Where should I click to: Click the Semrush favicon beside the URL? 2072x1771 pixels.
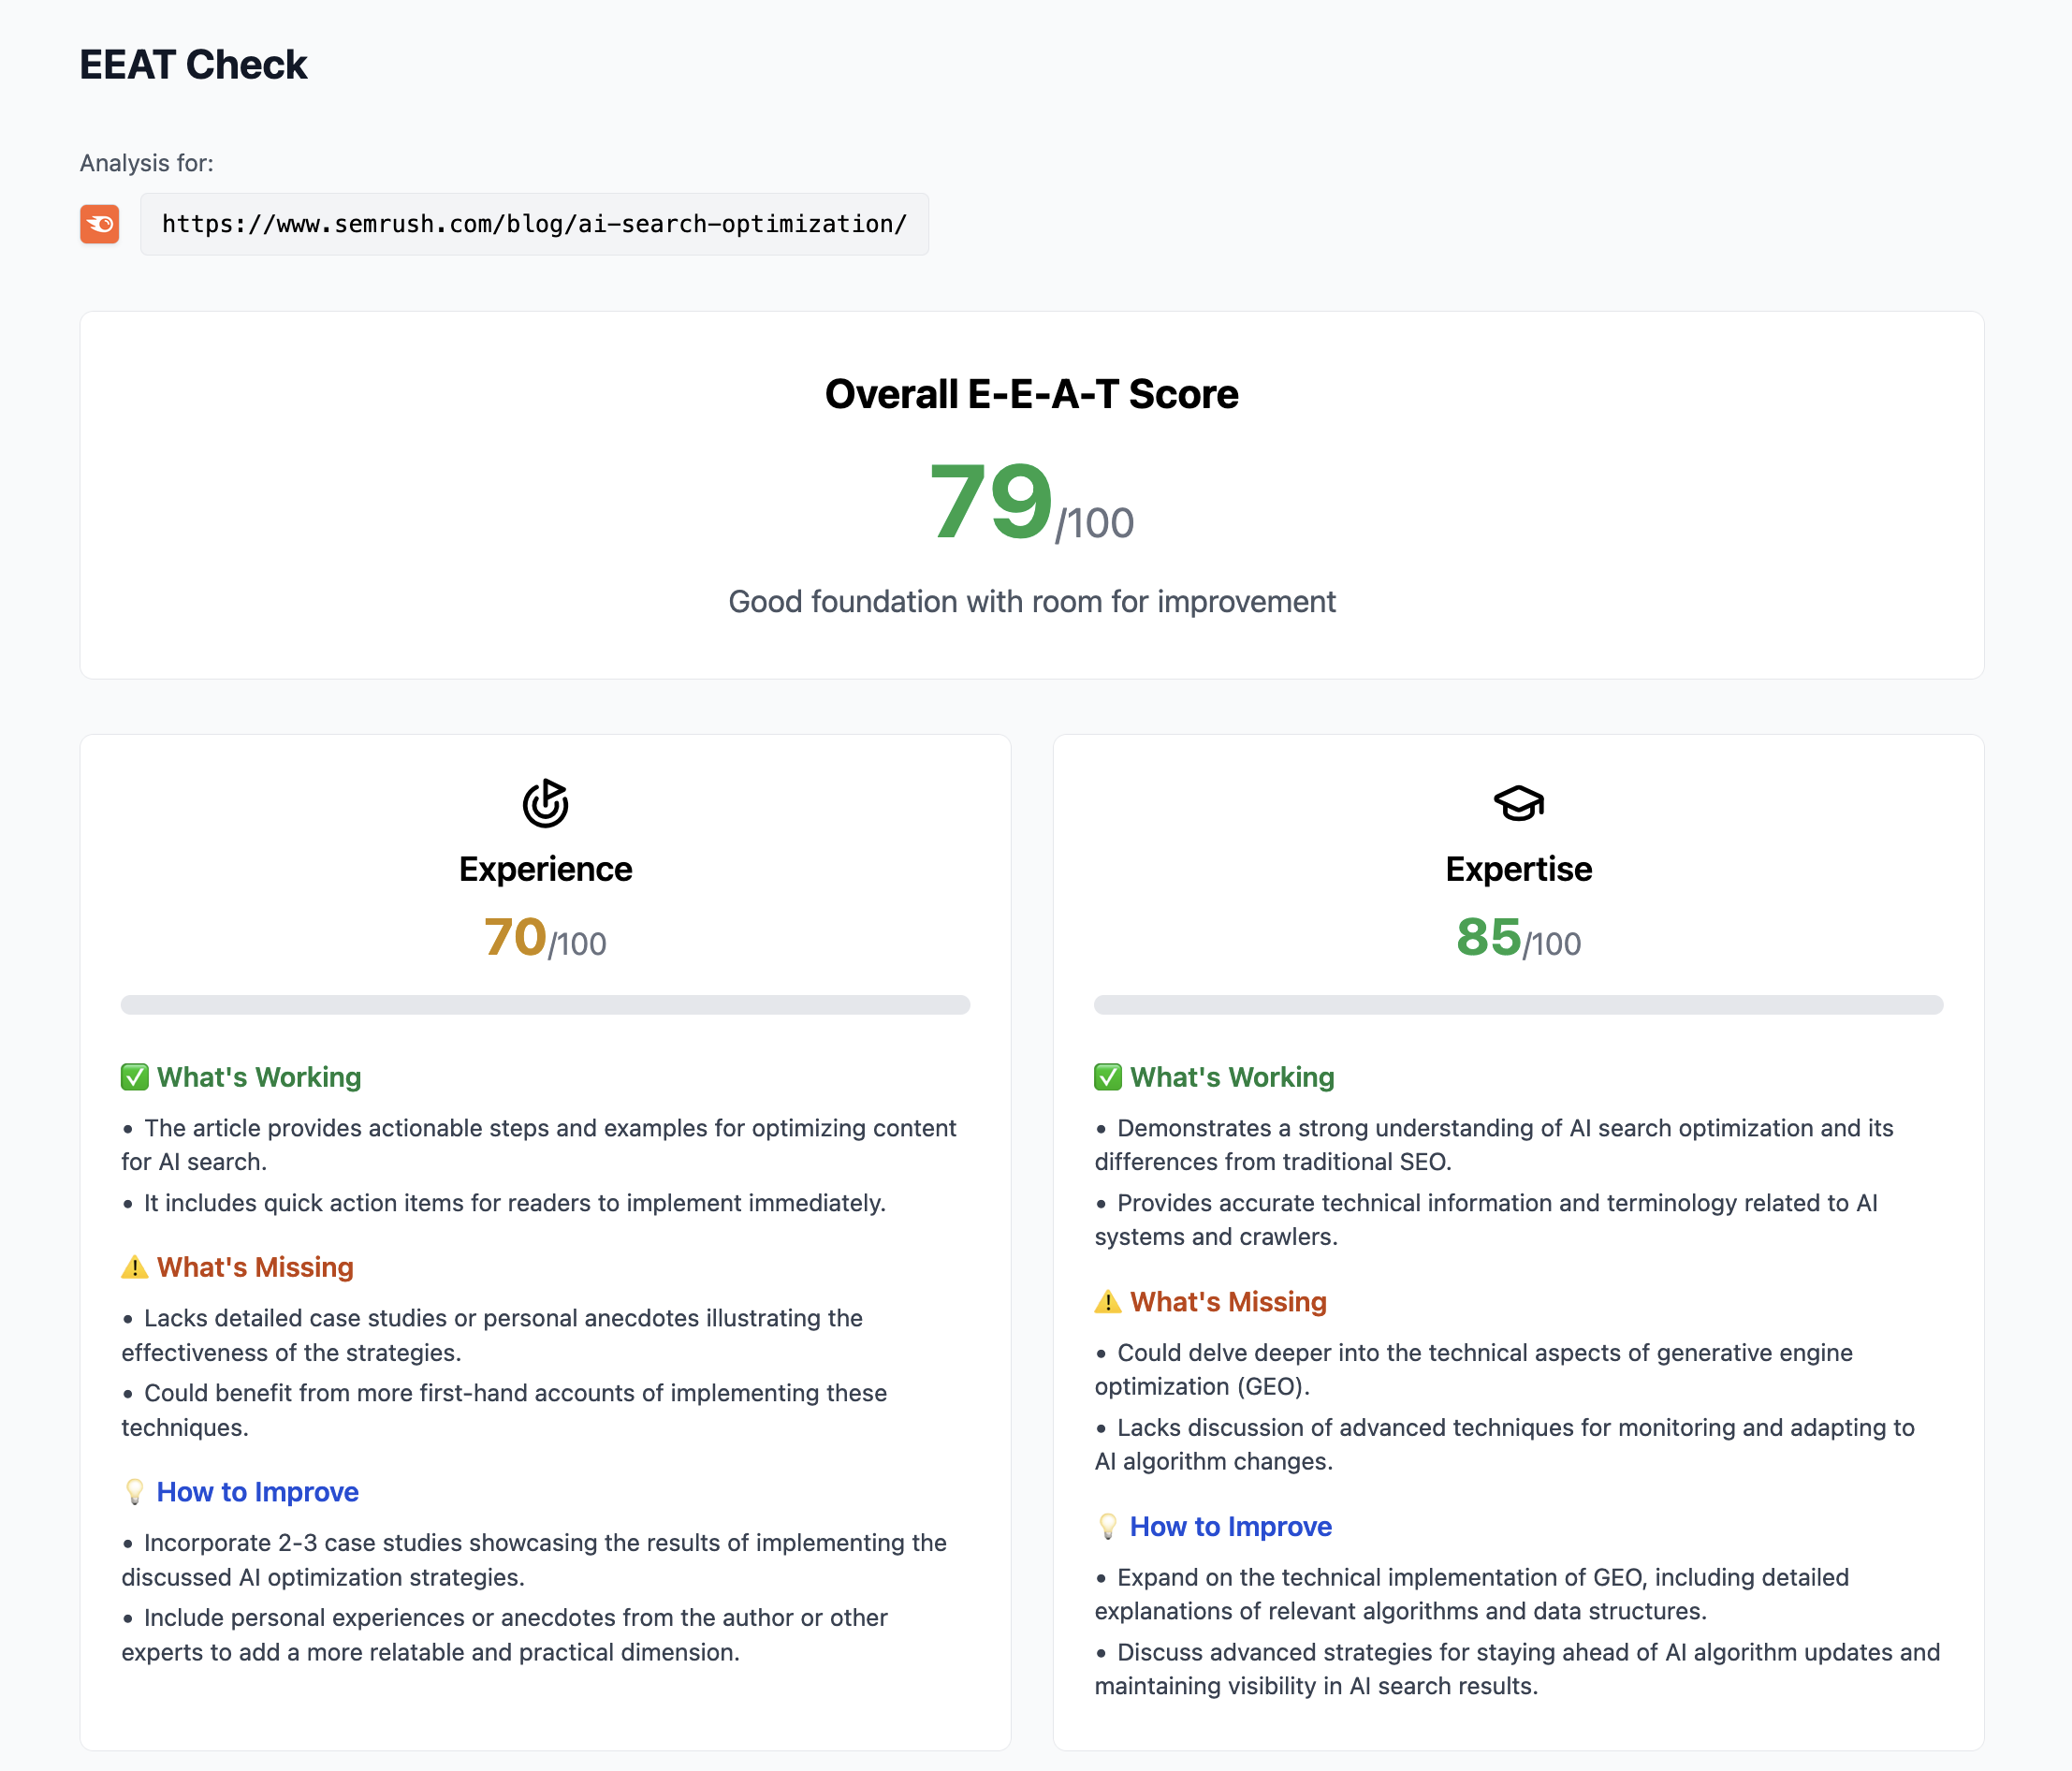(100, 224)
